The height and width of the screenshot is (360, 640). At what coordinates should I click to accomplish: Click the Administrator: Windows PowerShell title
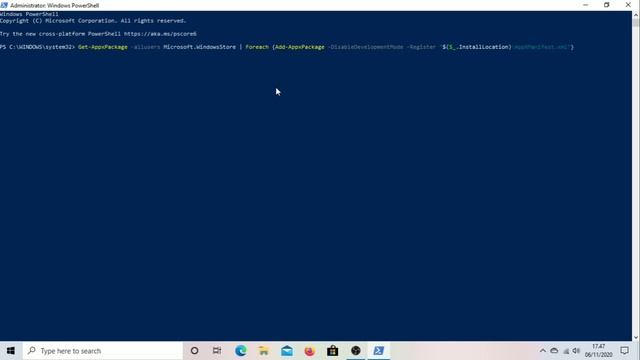pyautogui.click(x=55, y=5)
